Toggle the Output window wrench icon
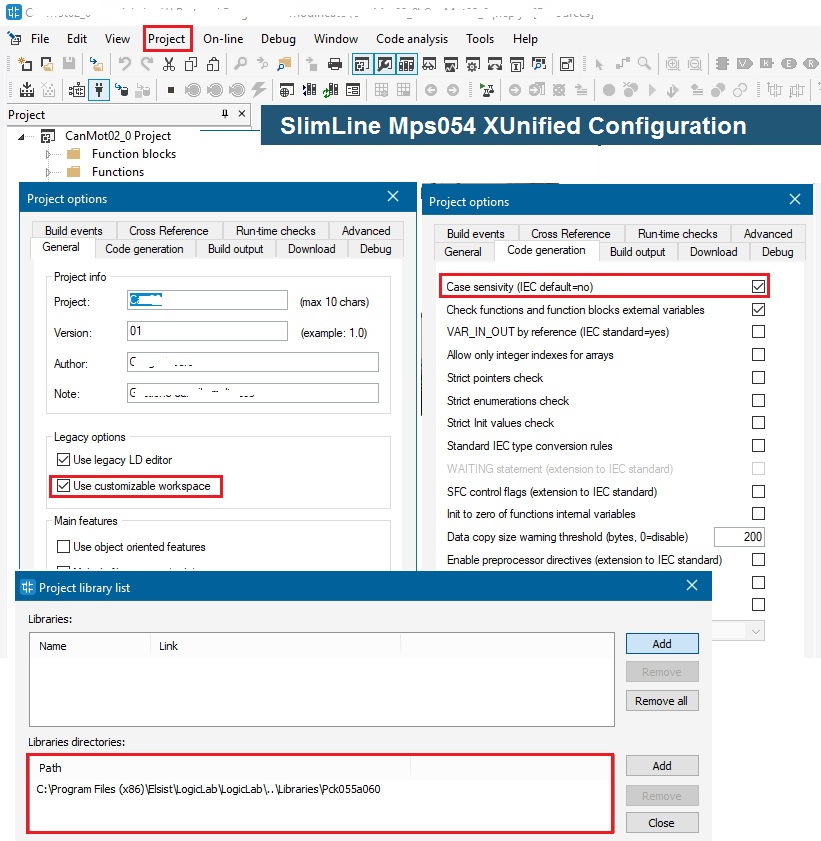Viewport: 821px width, 841px height. (x=384, y=64)
